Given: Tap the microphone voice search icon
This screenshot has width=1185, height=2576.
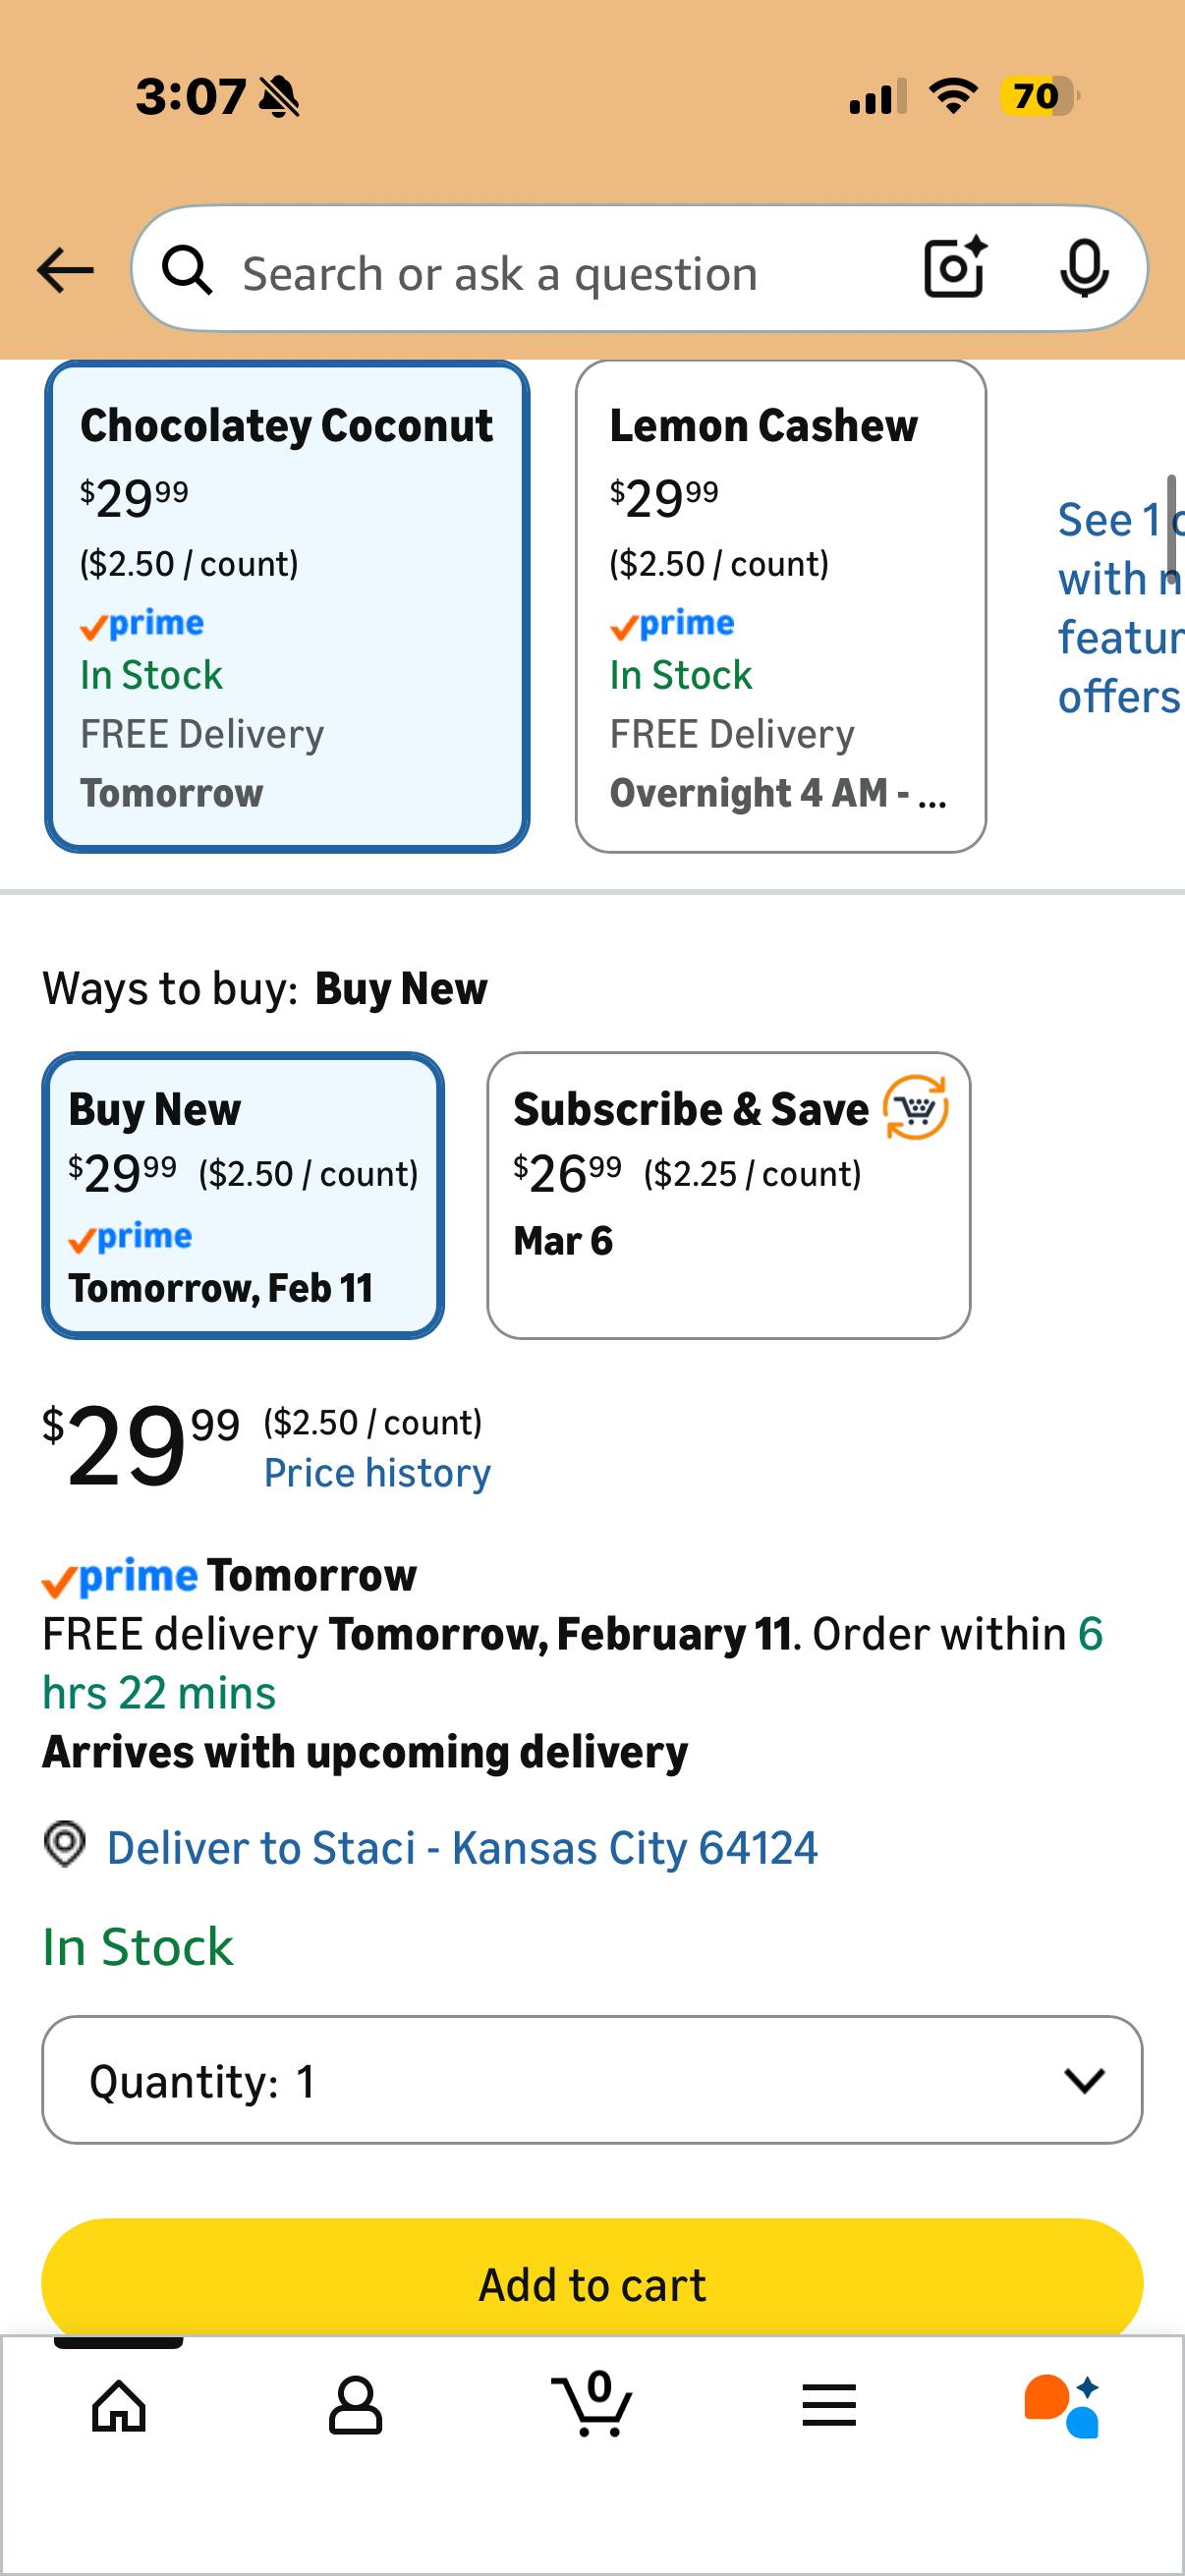Looking at the screenshot, I should pyautogui.click(x=1084, y=269).
